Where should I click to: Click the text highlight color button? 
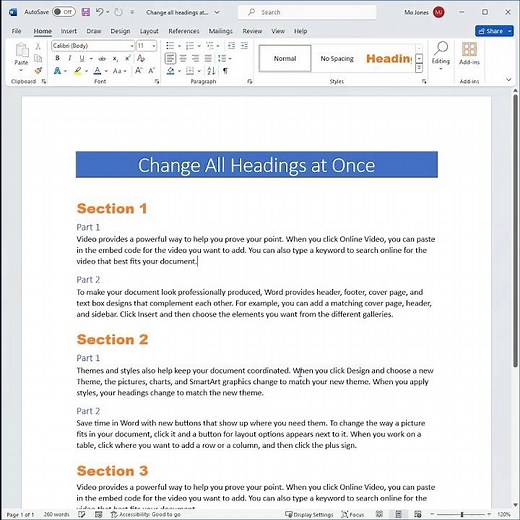pos(78,71)
